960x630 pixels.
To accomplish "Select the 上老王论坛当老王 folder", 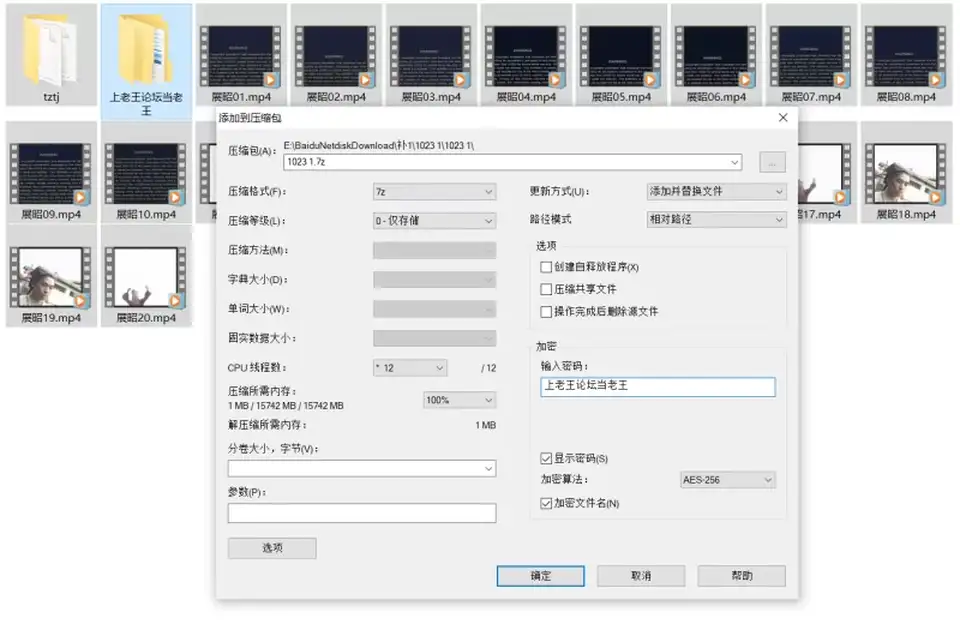I will click(x=146, y=61).
